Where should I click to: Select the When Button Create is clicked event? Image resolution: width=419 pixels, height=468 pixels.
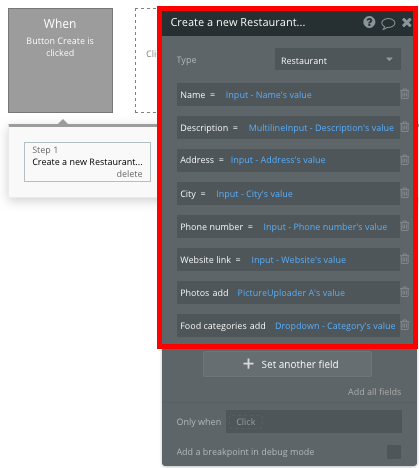pos(60,60)
